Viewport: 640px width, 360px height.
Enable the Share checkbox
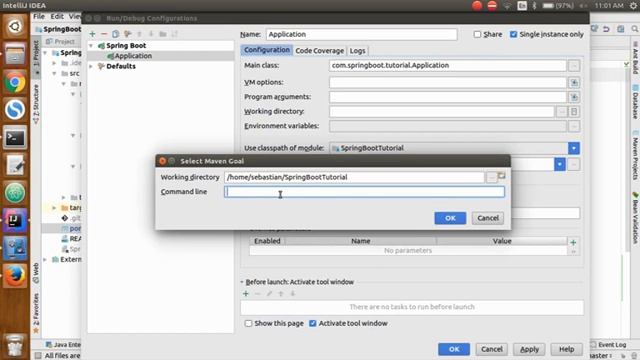tap(477, 34)
